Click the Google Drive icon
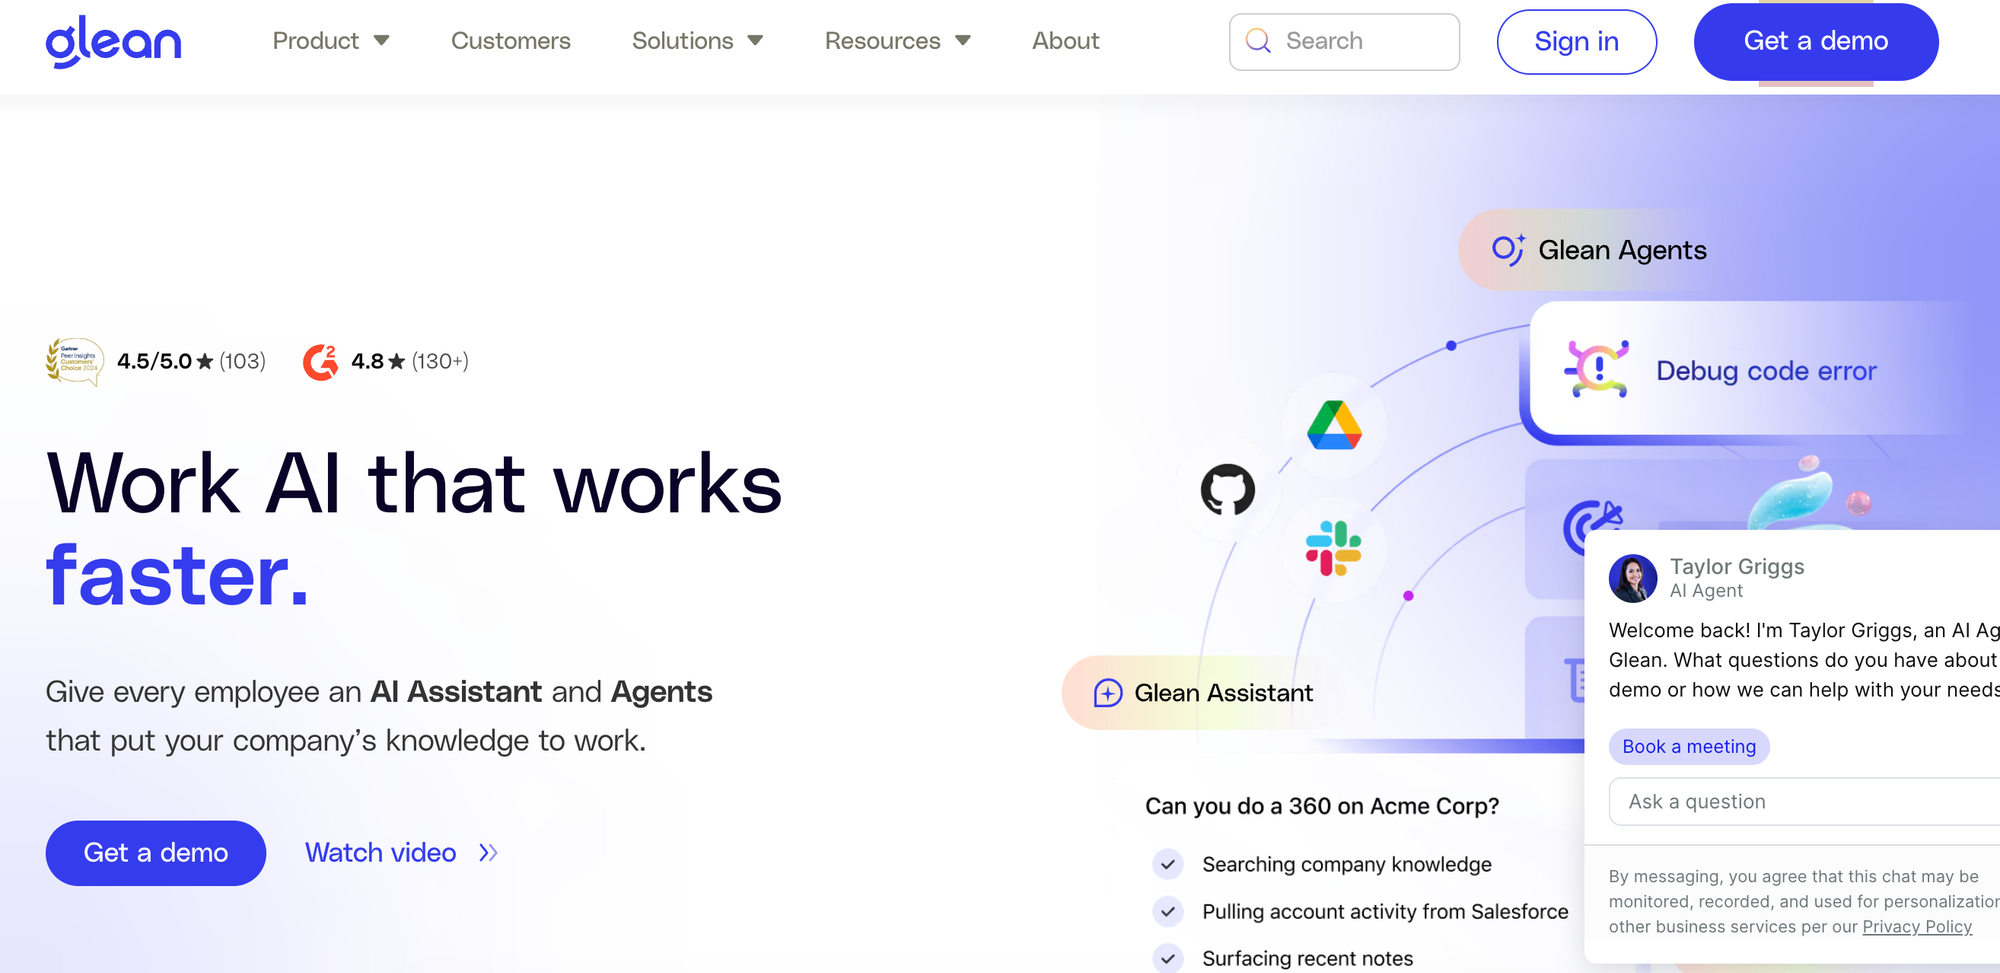The height and width of the screenshot is (973, 2000). (1334, 426)
